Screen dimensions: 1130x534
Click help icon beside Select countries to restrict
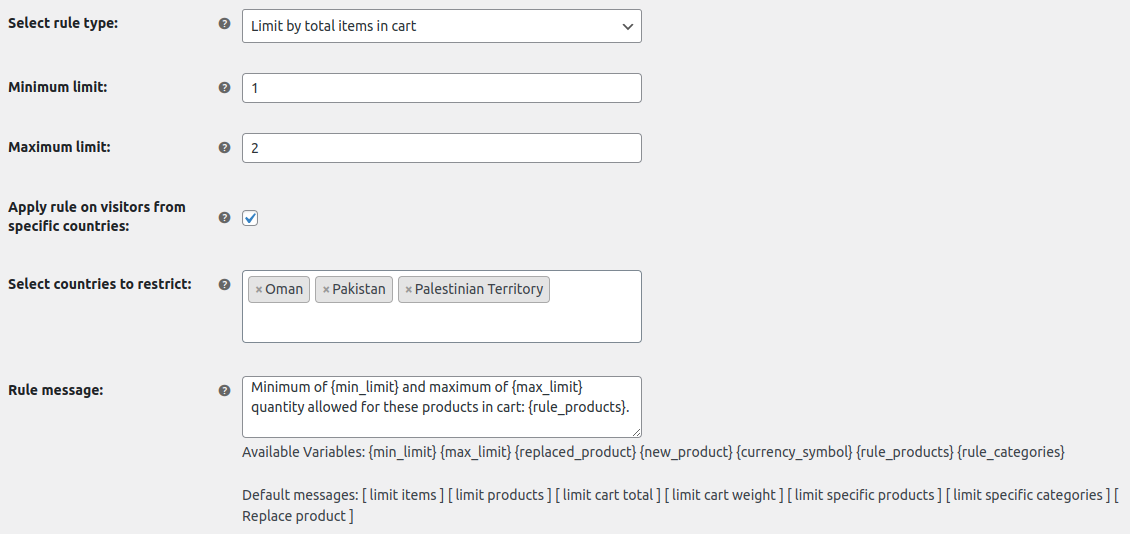click(x=224, y=285)
